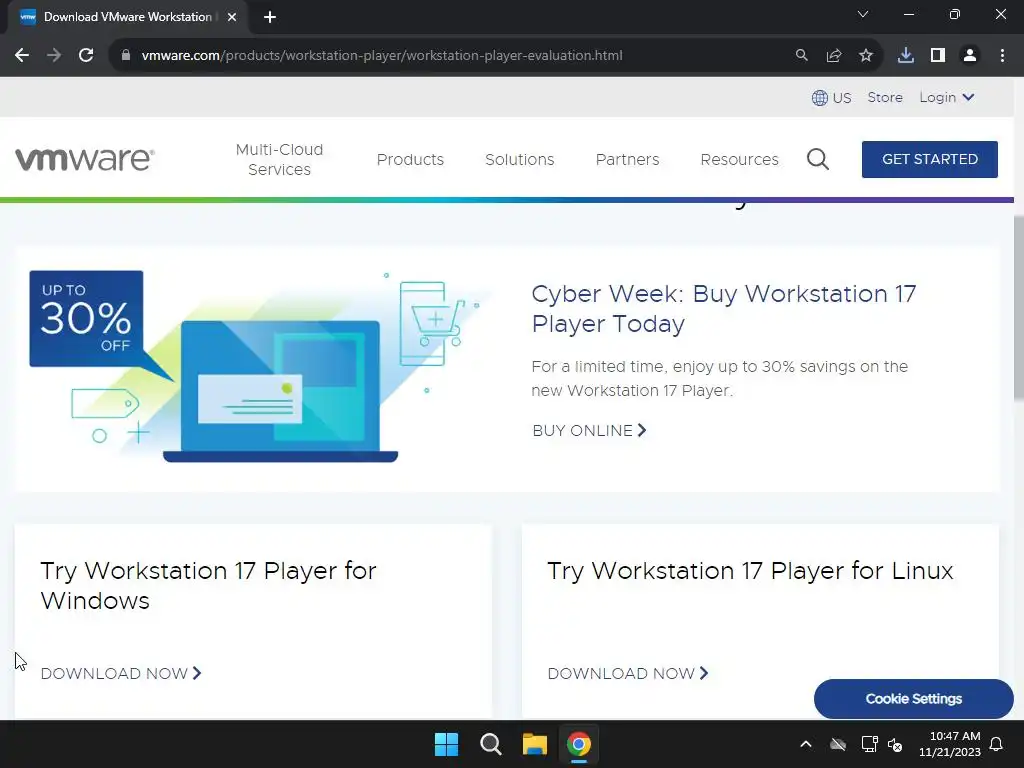
Task: Open the Chrome profile icon
Action: pyautogui.click(x=970, y=56)
